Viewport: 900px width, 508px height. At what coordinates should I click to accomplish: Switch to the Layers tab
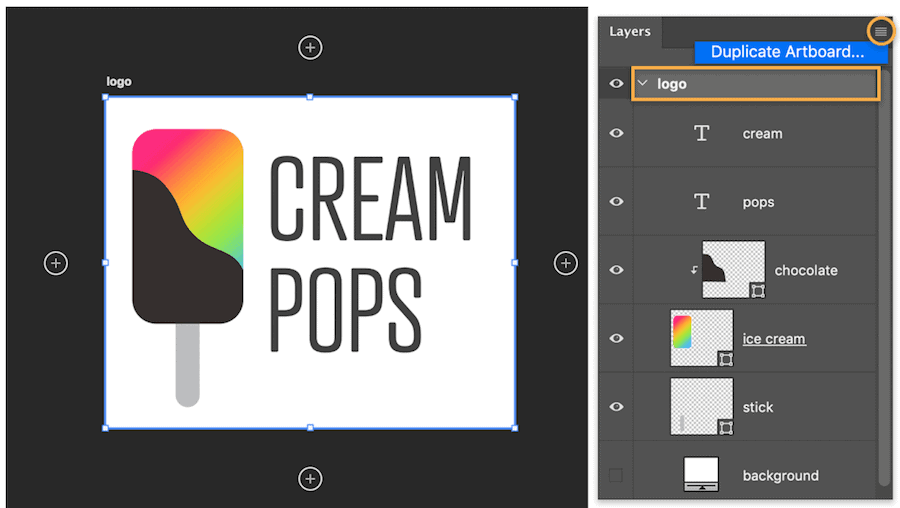pos(630,32)
